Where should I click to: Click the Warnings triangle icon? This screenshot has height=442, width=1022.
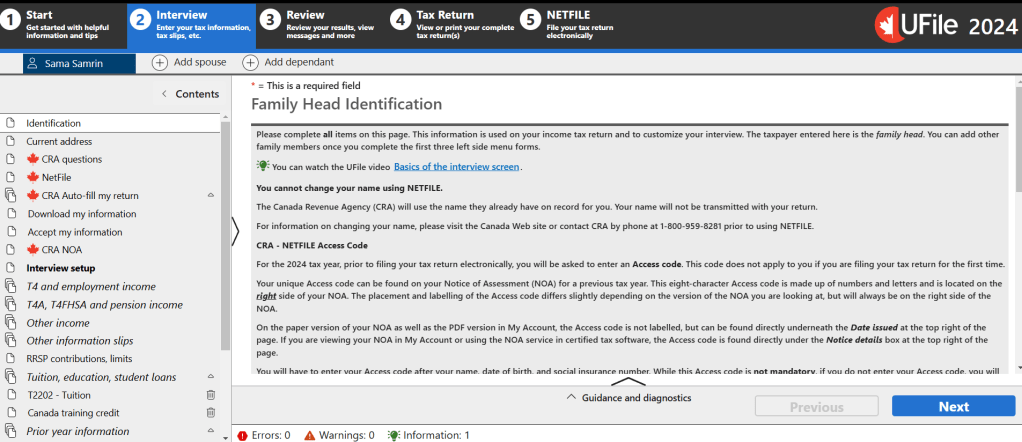click(x=310, y=435)
